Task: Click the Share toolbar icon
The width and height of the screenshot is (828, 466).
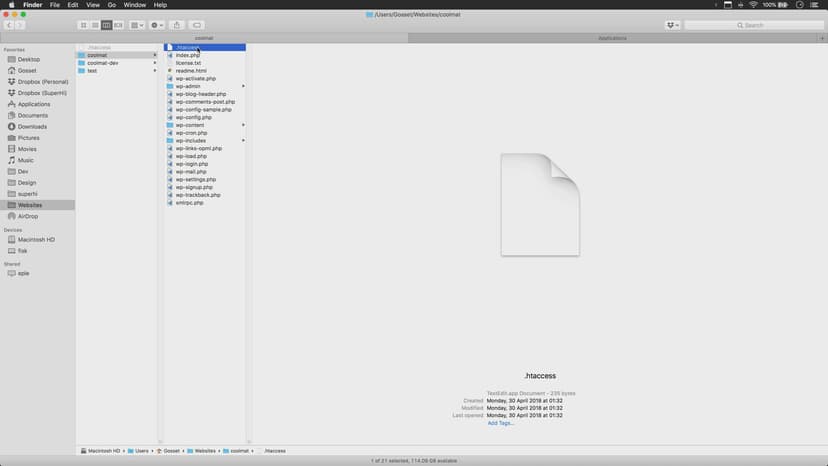Action: tap(177, 25)
